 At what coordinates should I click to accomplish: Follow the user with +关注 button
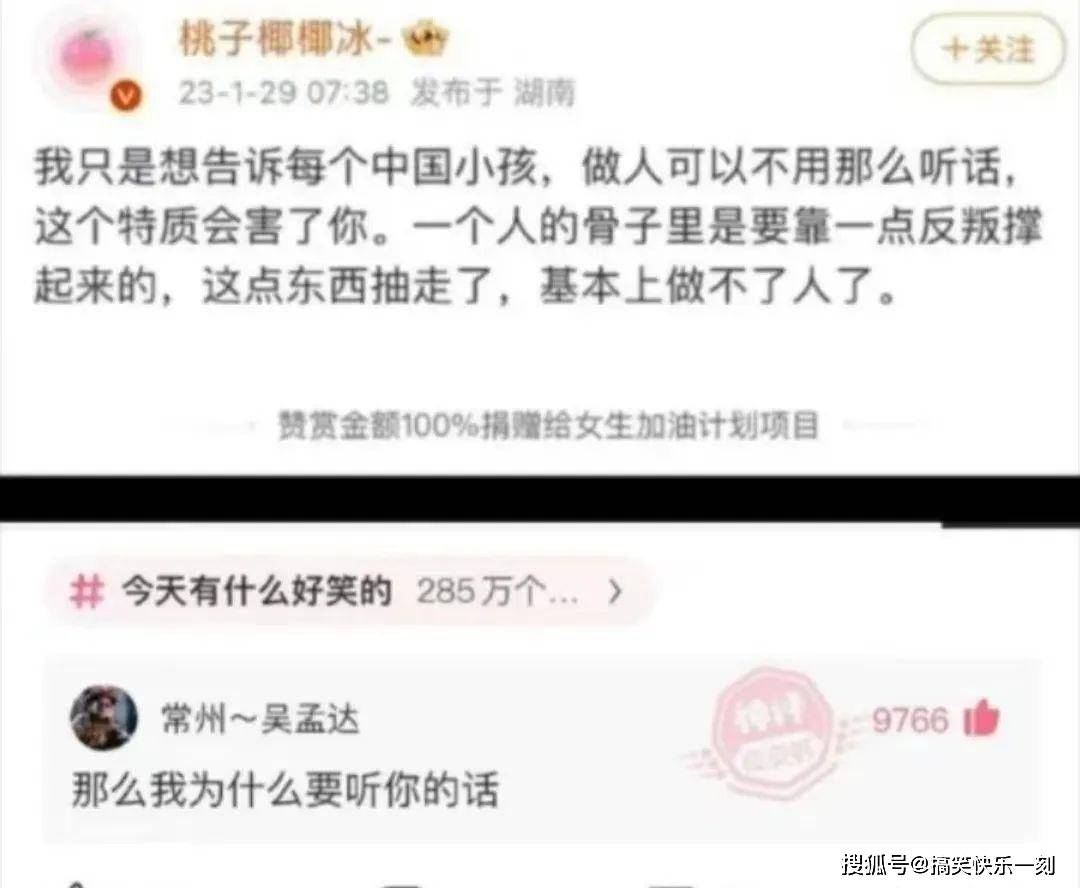(x=988, y=50)
